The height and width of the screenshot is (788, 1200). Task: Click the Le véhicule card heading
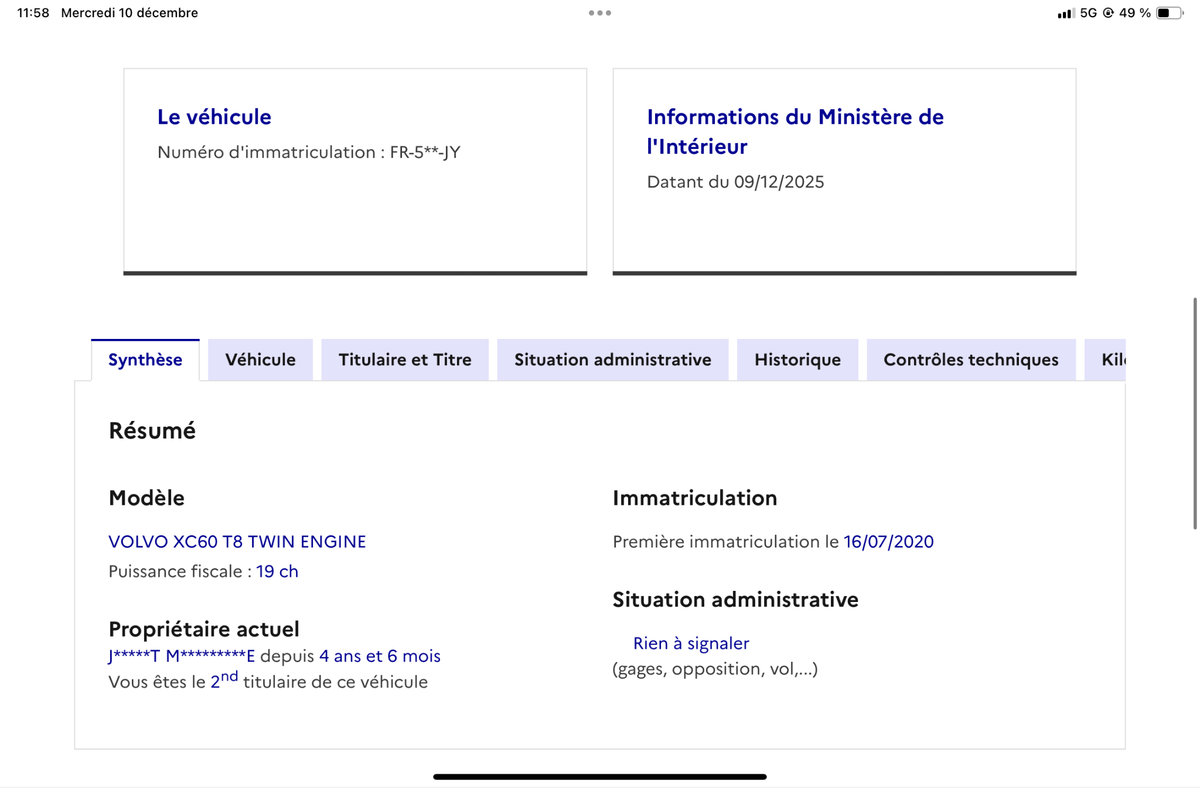(x=214, y=117)
